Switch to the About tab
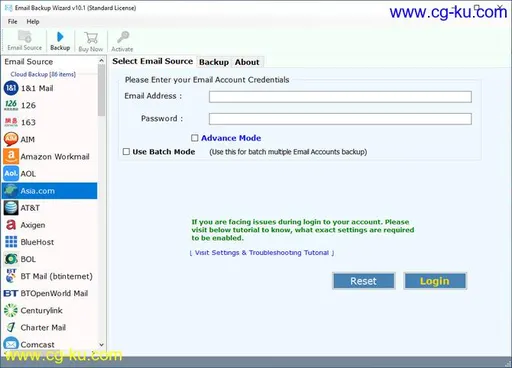The height and width of the screenshot is (368, 512). 247,62
